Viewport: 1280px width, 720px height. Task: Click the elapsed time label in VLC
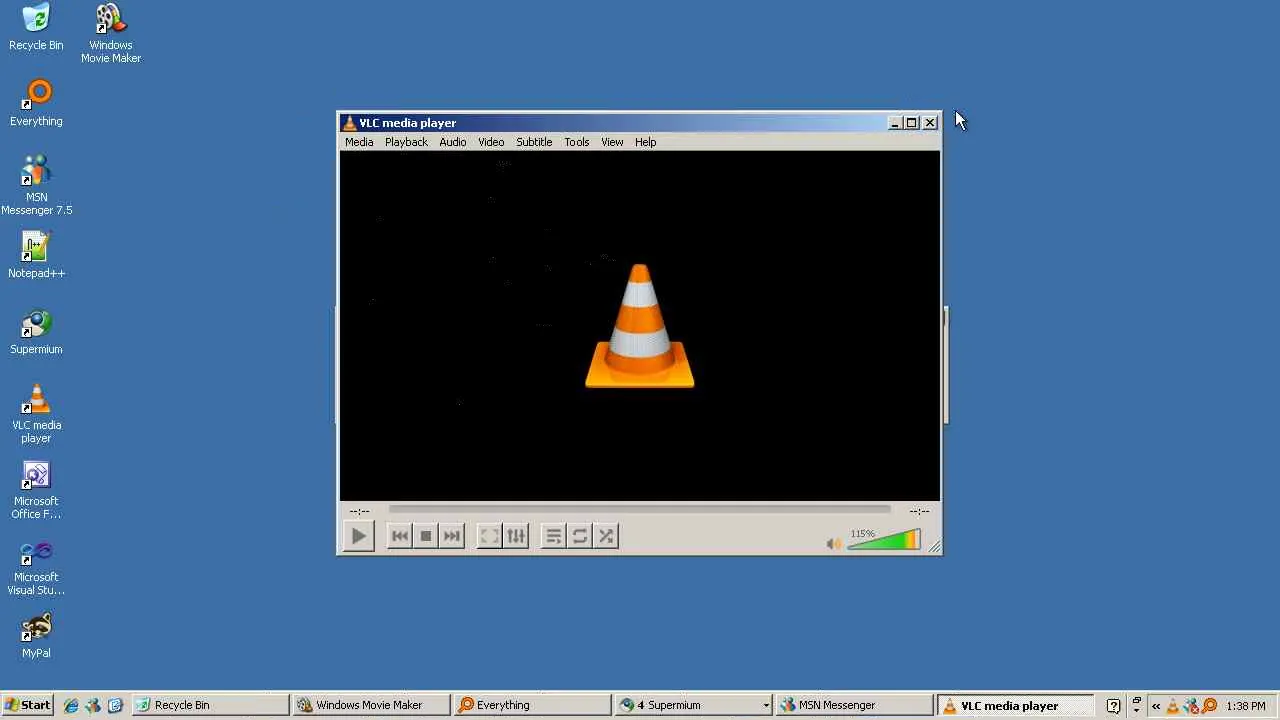[x=360, y=511]
